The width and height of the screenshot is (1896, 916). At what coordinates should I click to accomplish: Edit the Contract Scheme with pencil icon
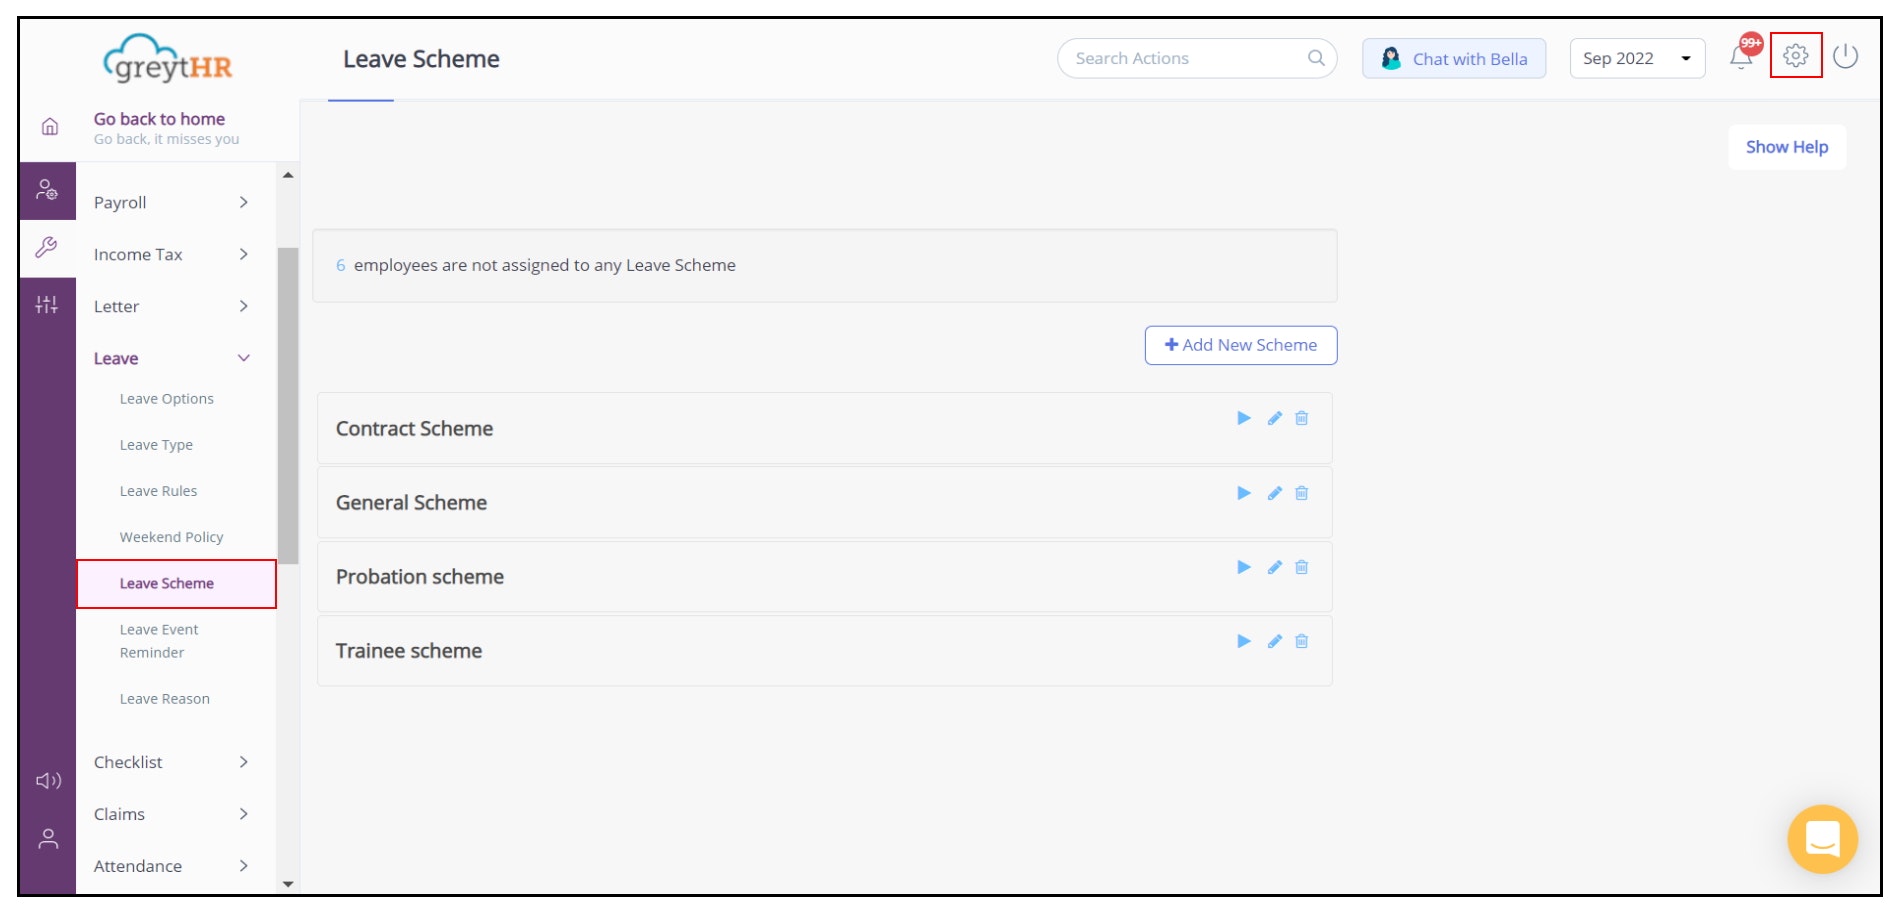[1274, 419]
